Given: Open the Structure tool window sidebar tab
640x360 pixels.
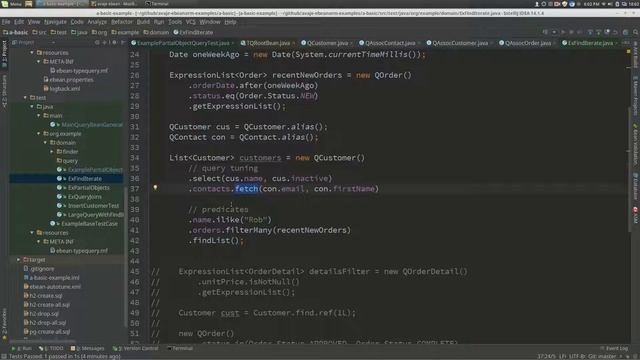Looking at the screenshot, I should click(4, 91).
